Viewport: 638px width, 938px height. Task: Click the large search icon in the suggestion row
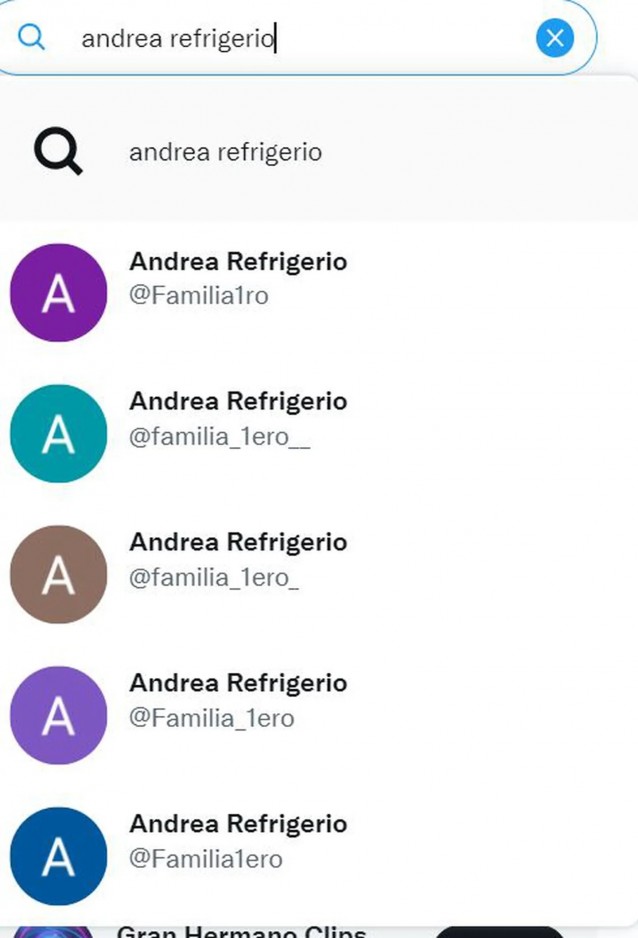click(x=58, y=152)
